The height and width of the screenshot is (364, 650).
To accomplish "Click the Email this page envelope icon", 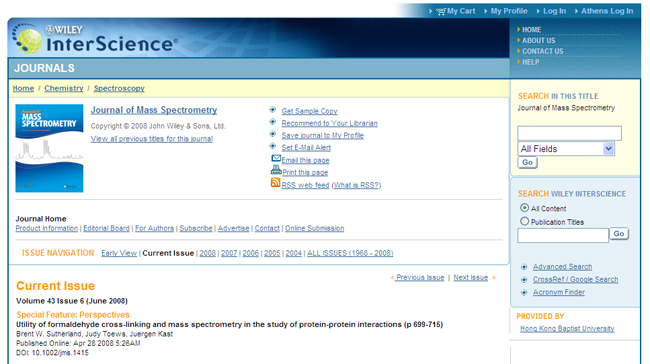I will (x=276, y=158).
